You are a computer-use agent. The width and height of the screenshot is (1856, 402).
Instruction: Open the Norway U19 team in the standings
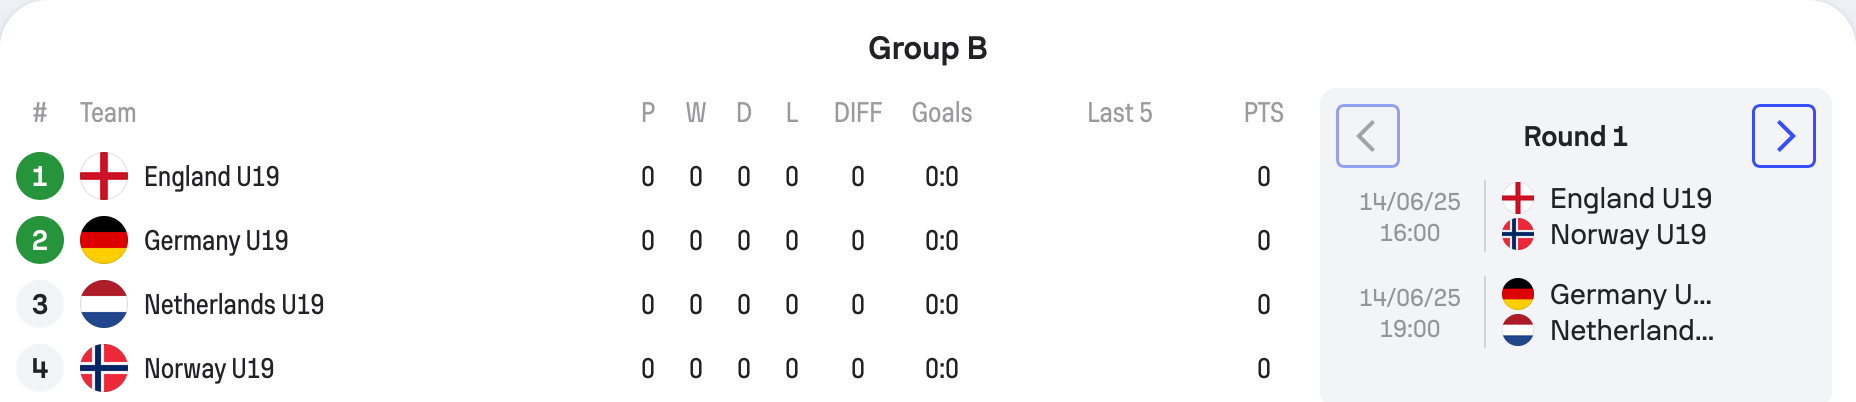(x=209, y=369)
